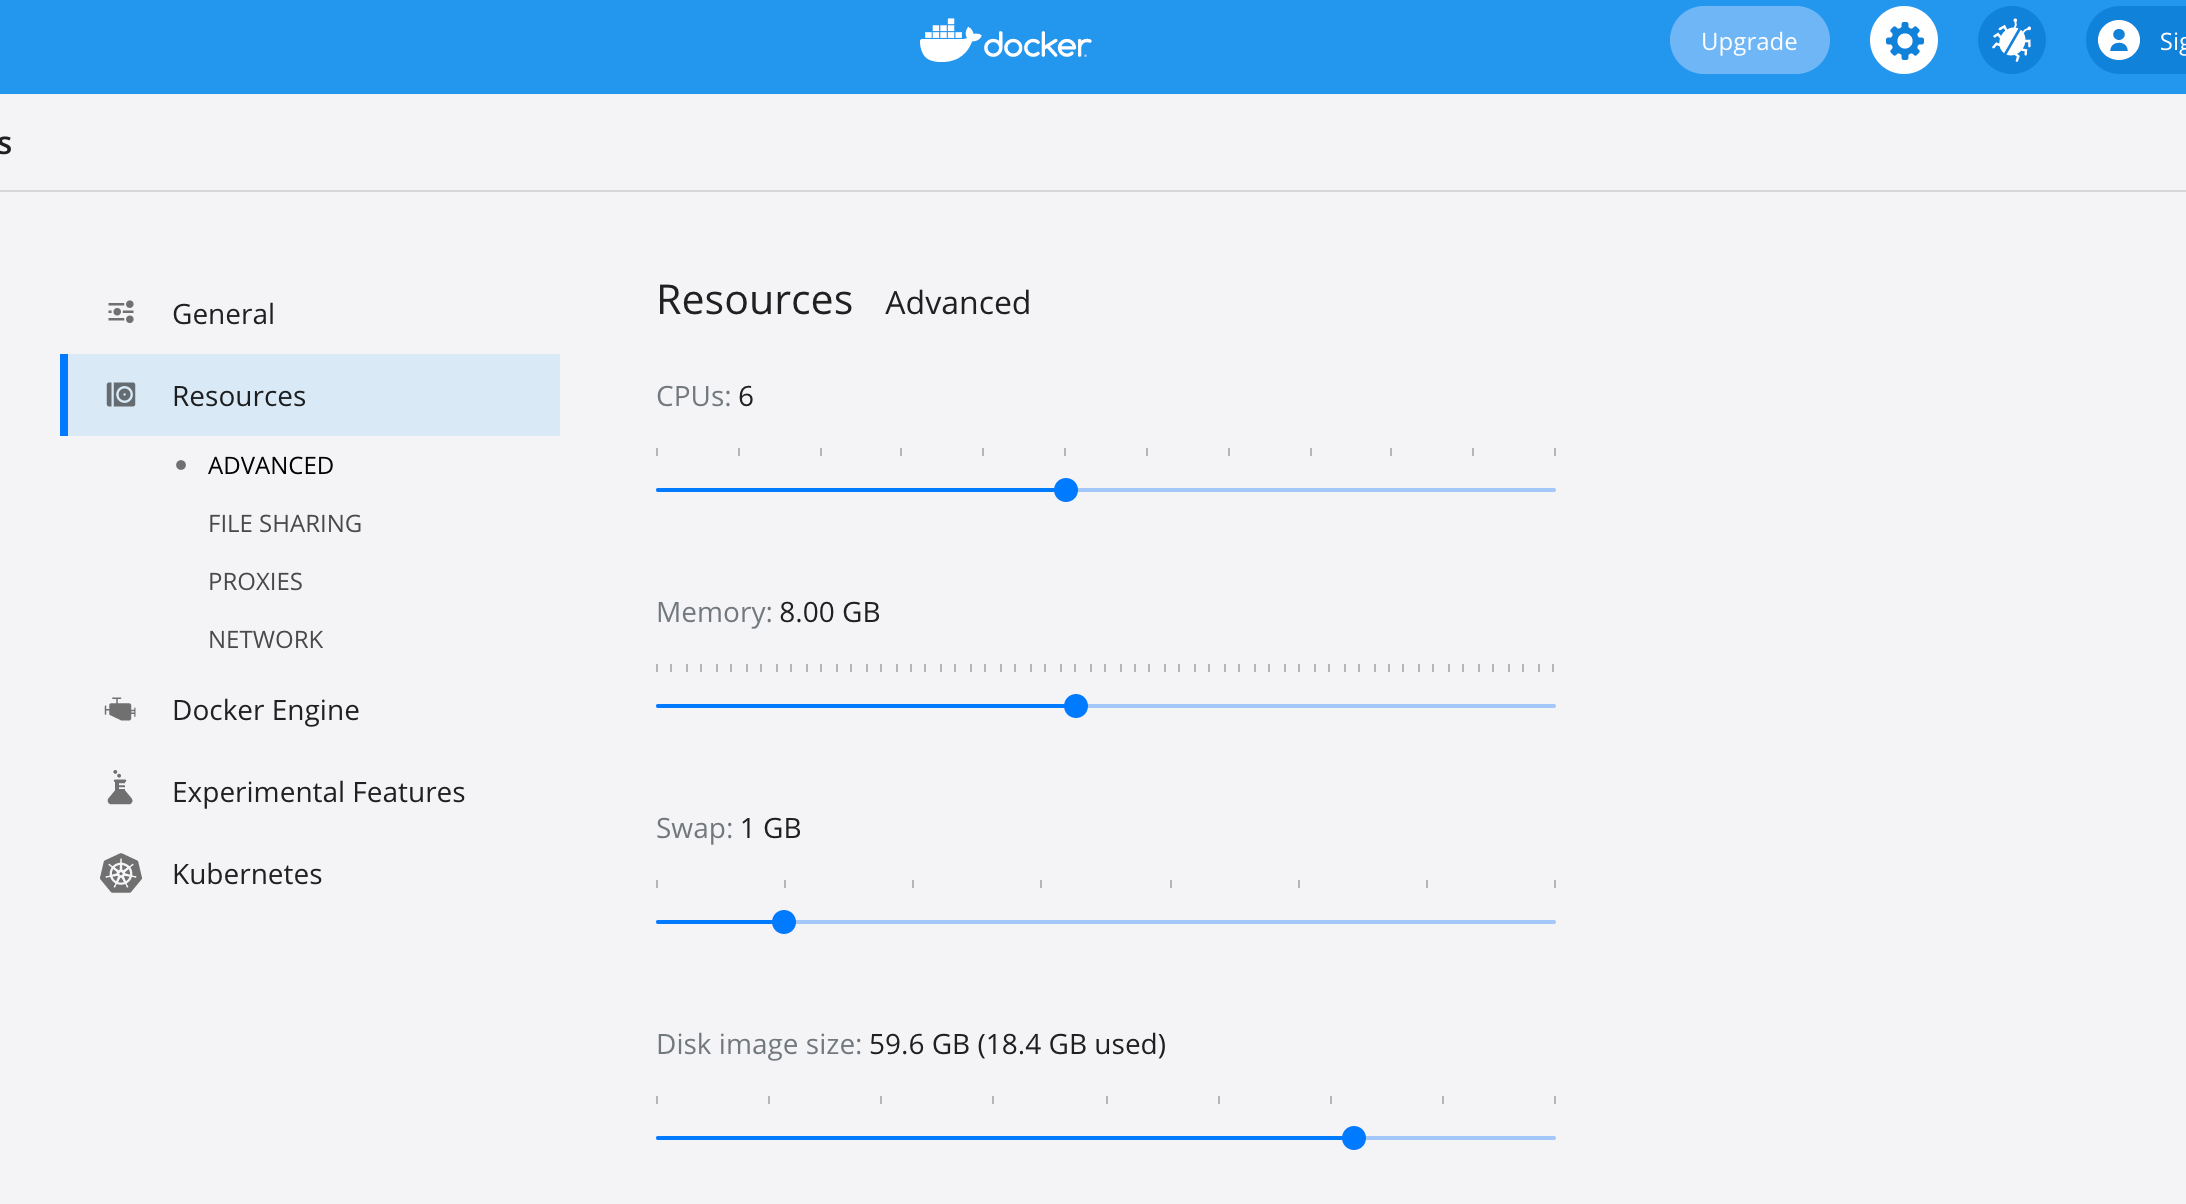This screenshot has height=1204, width=2186.
Task: Click the Resources panel icon
Action: pyautogui.click(x=120, y=394)
